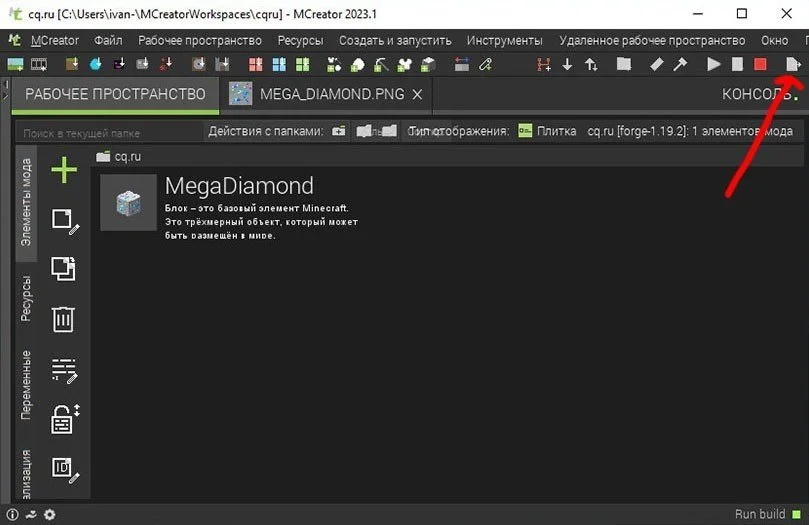Click the MegaDiamond element title

[239, 186]
